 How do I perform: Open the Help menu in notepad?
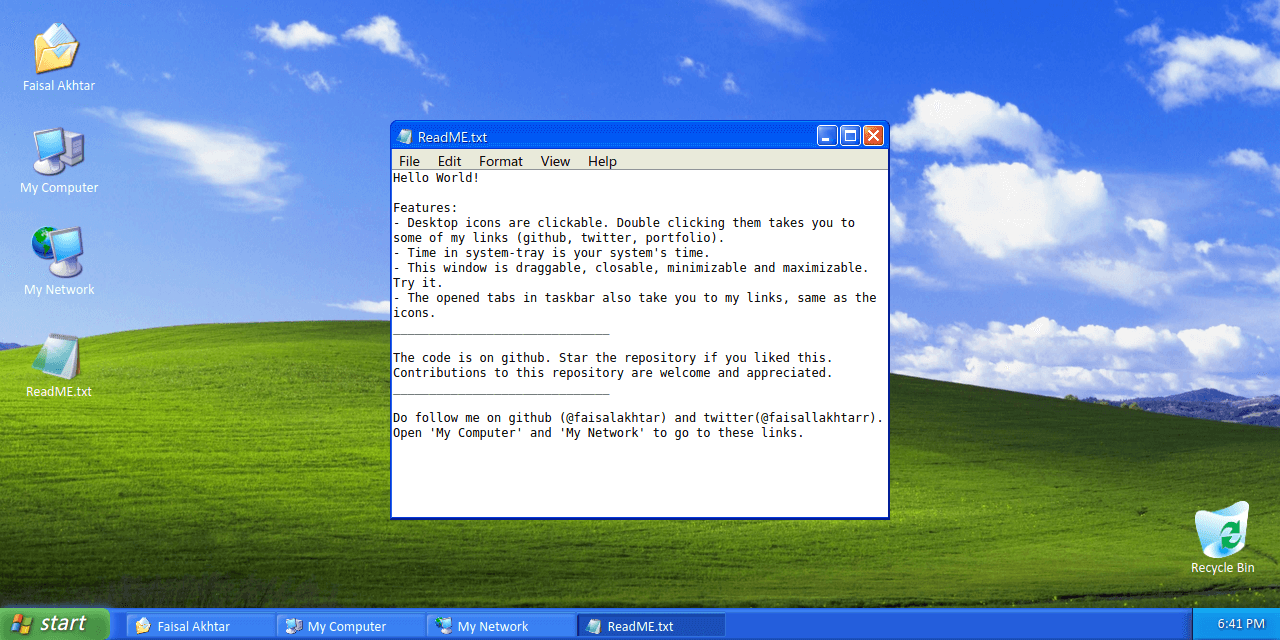602,161
